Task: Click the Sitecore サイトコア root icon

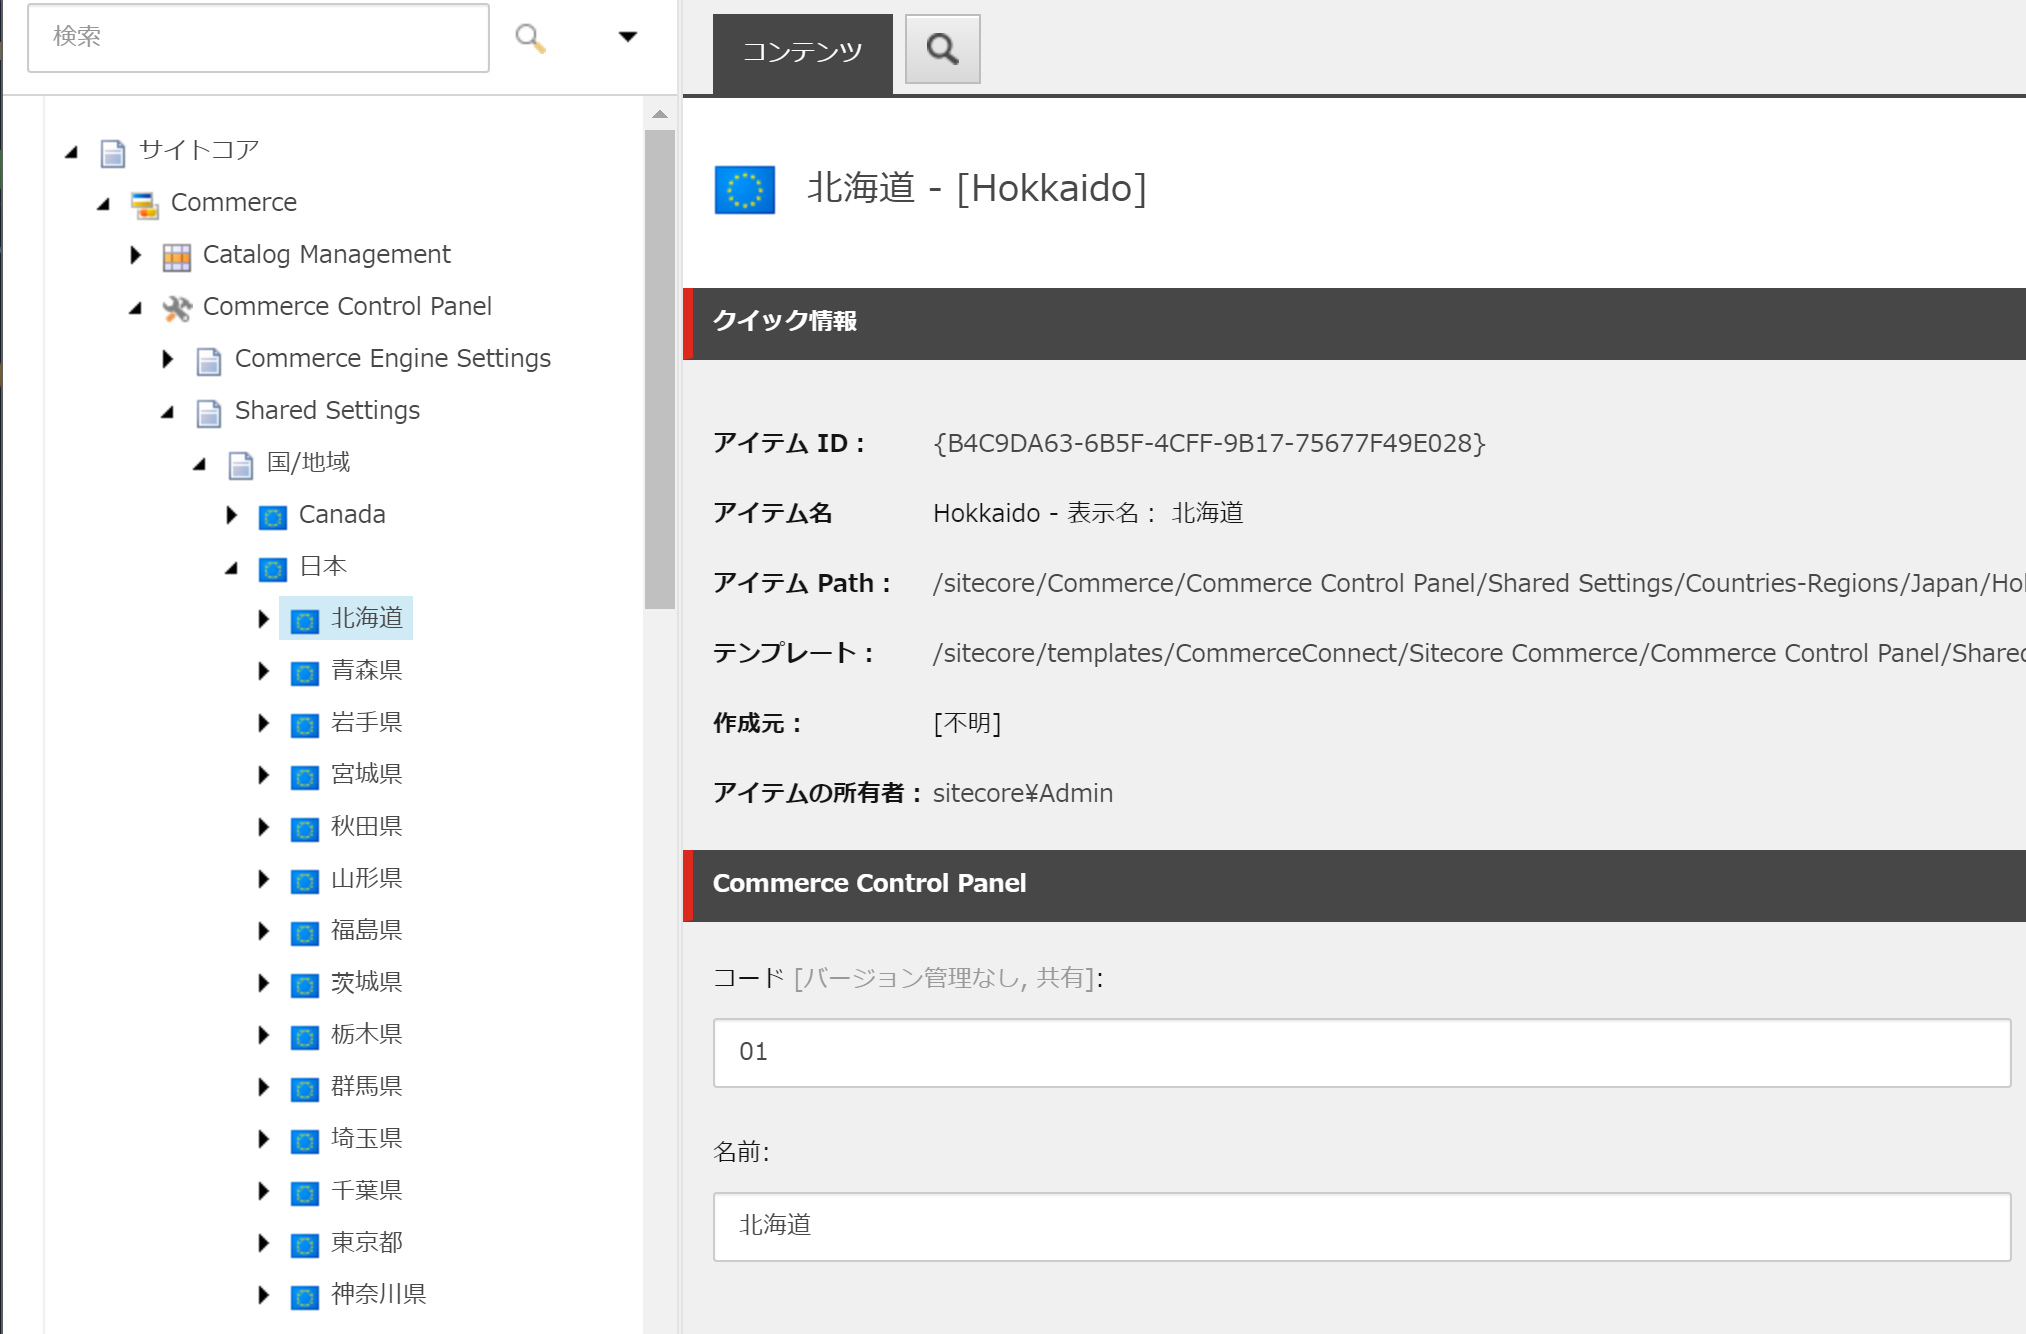Action: point(115,147)
